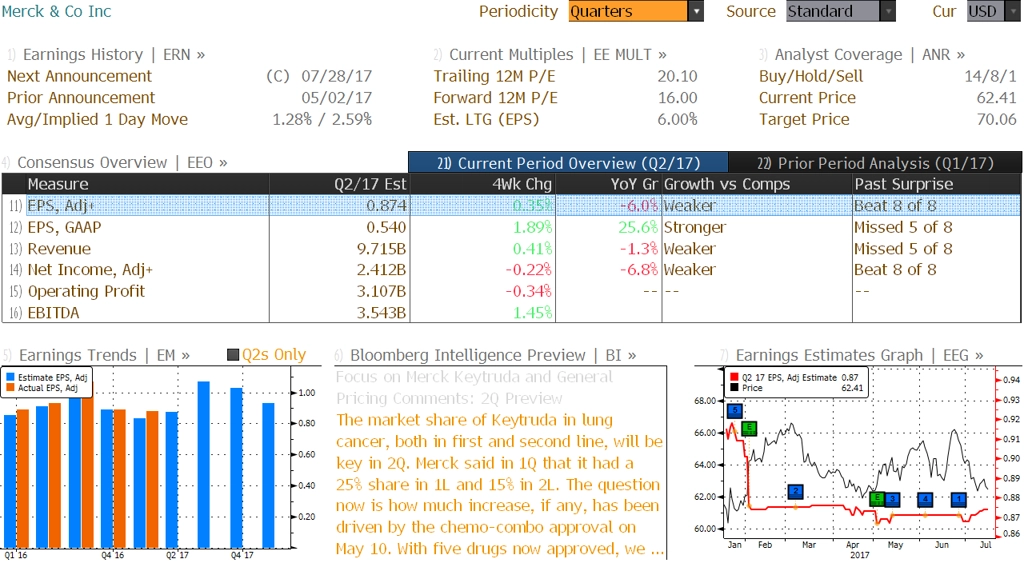Click the January green E earnings marker
This screenshot has height=563, width=1024.
(x=749, y=428)
